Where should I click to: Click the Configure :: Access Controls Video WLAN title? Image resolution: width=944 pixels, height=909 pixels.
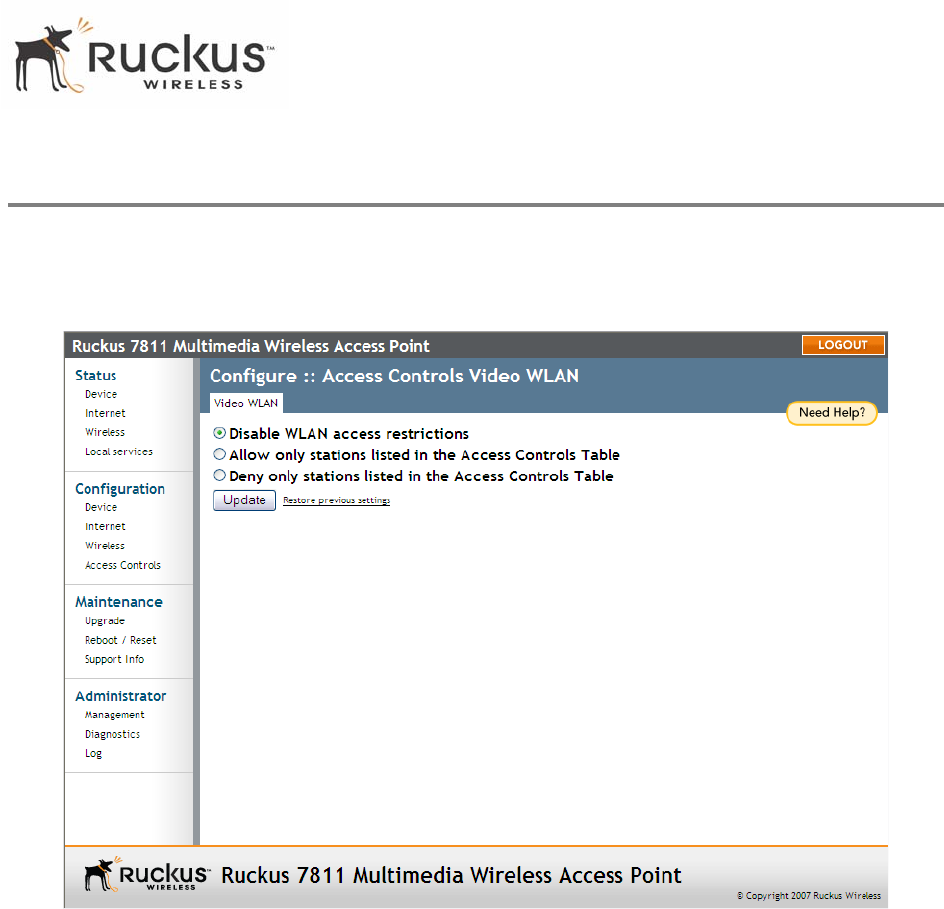(x=394, y=376)
